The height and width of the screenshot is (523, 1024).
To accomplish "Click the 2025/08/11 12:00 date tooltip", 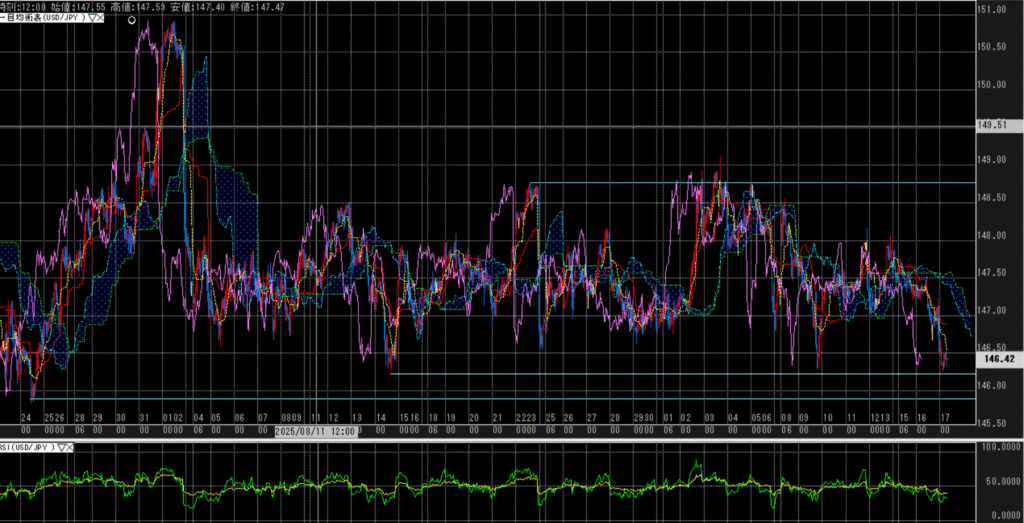I will click(316, 430).
